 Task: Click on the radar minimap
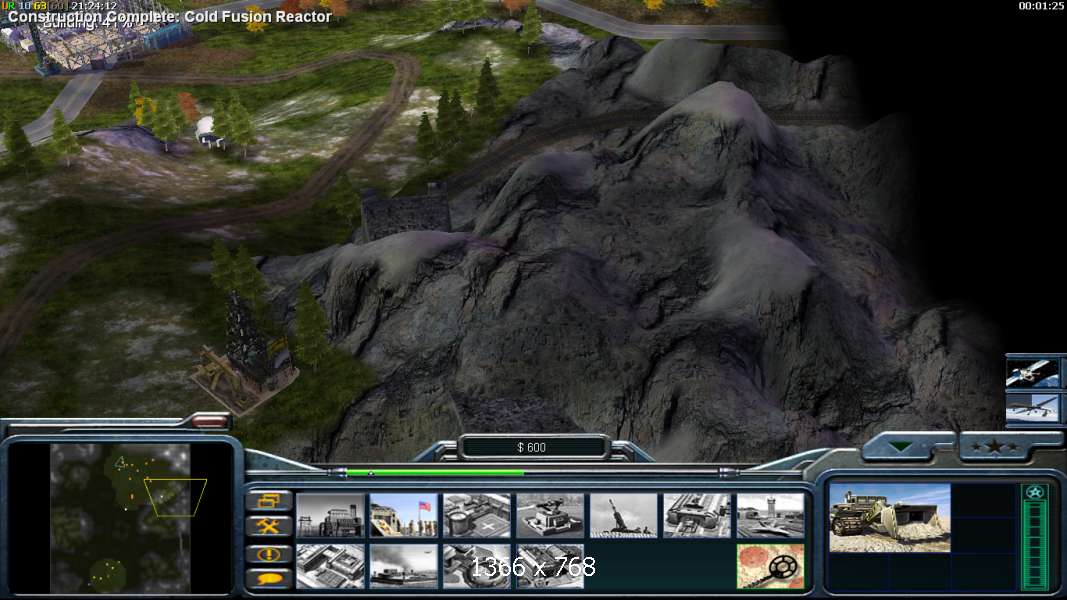click(x=120, y=518)
